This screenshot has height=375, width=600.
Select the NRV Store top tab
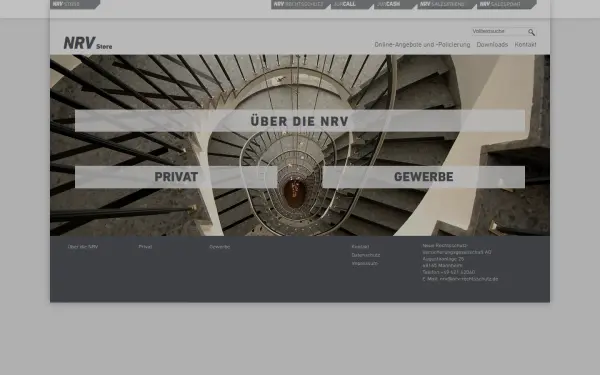tap(75, 4)
